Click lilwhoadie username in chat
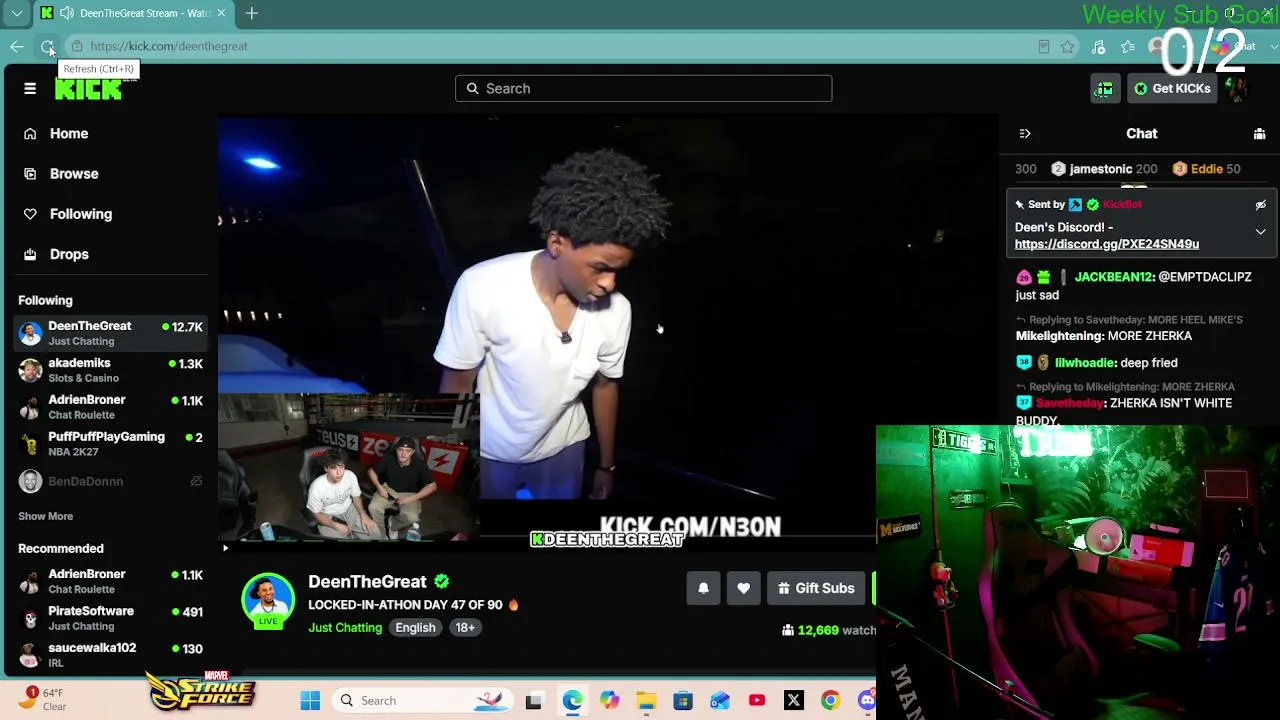Image resolution: width=1280 pixels, height=720 pixels. [x=1085, y=363]
